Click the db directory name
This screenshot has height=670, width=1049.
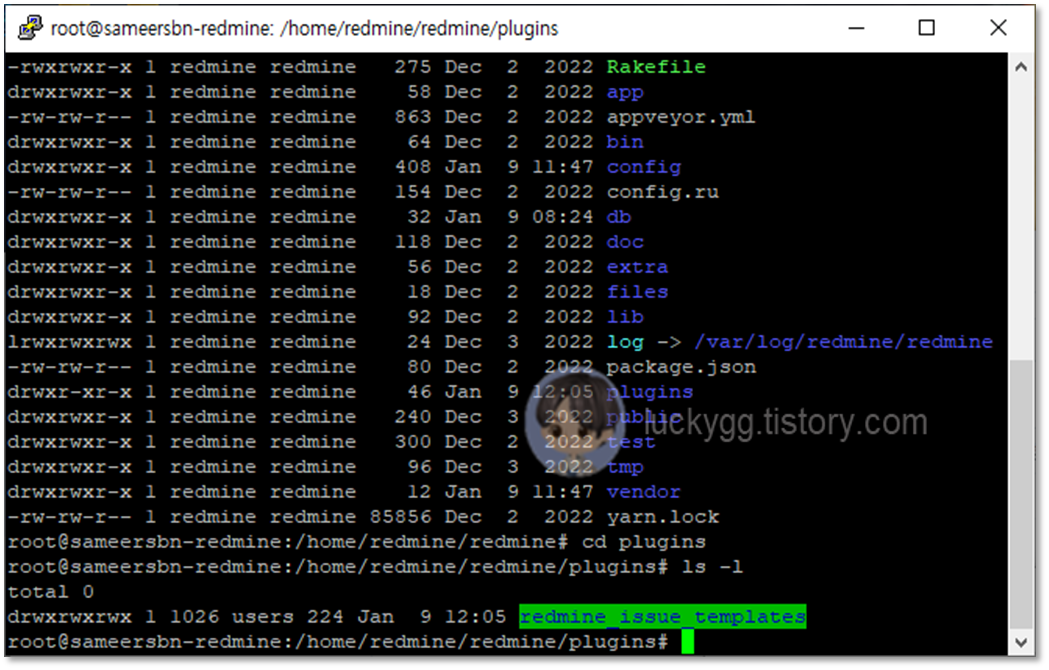(619, 217)
